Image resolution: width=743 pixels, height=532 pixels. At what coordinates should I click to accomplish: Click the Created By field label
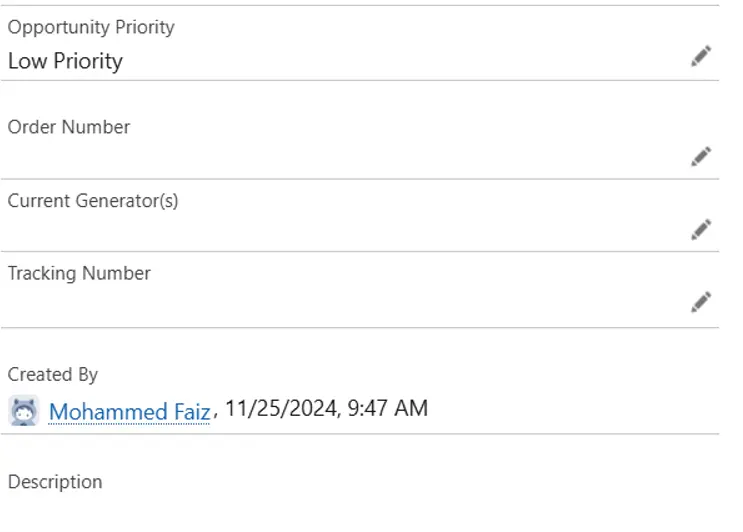point(53,375)
